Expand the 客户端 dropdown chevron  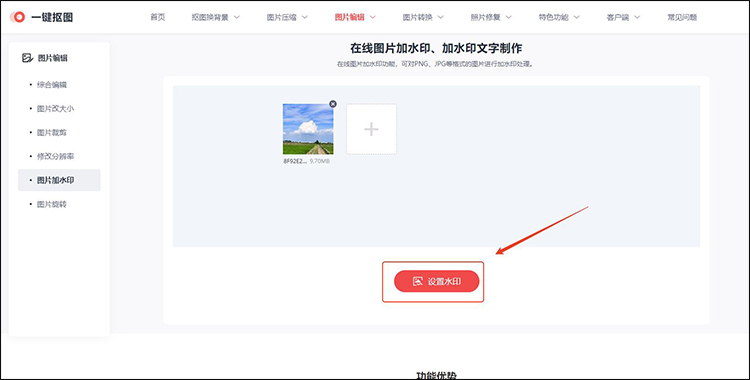(637, 17)
